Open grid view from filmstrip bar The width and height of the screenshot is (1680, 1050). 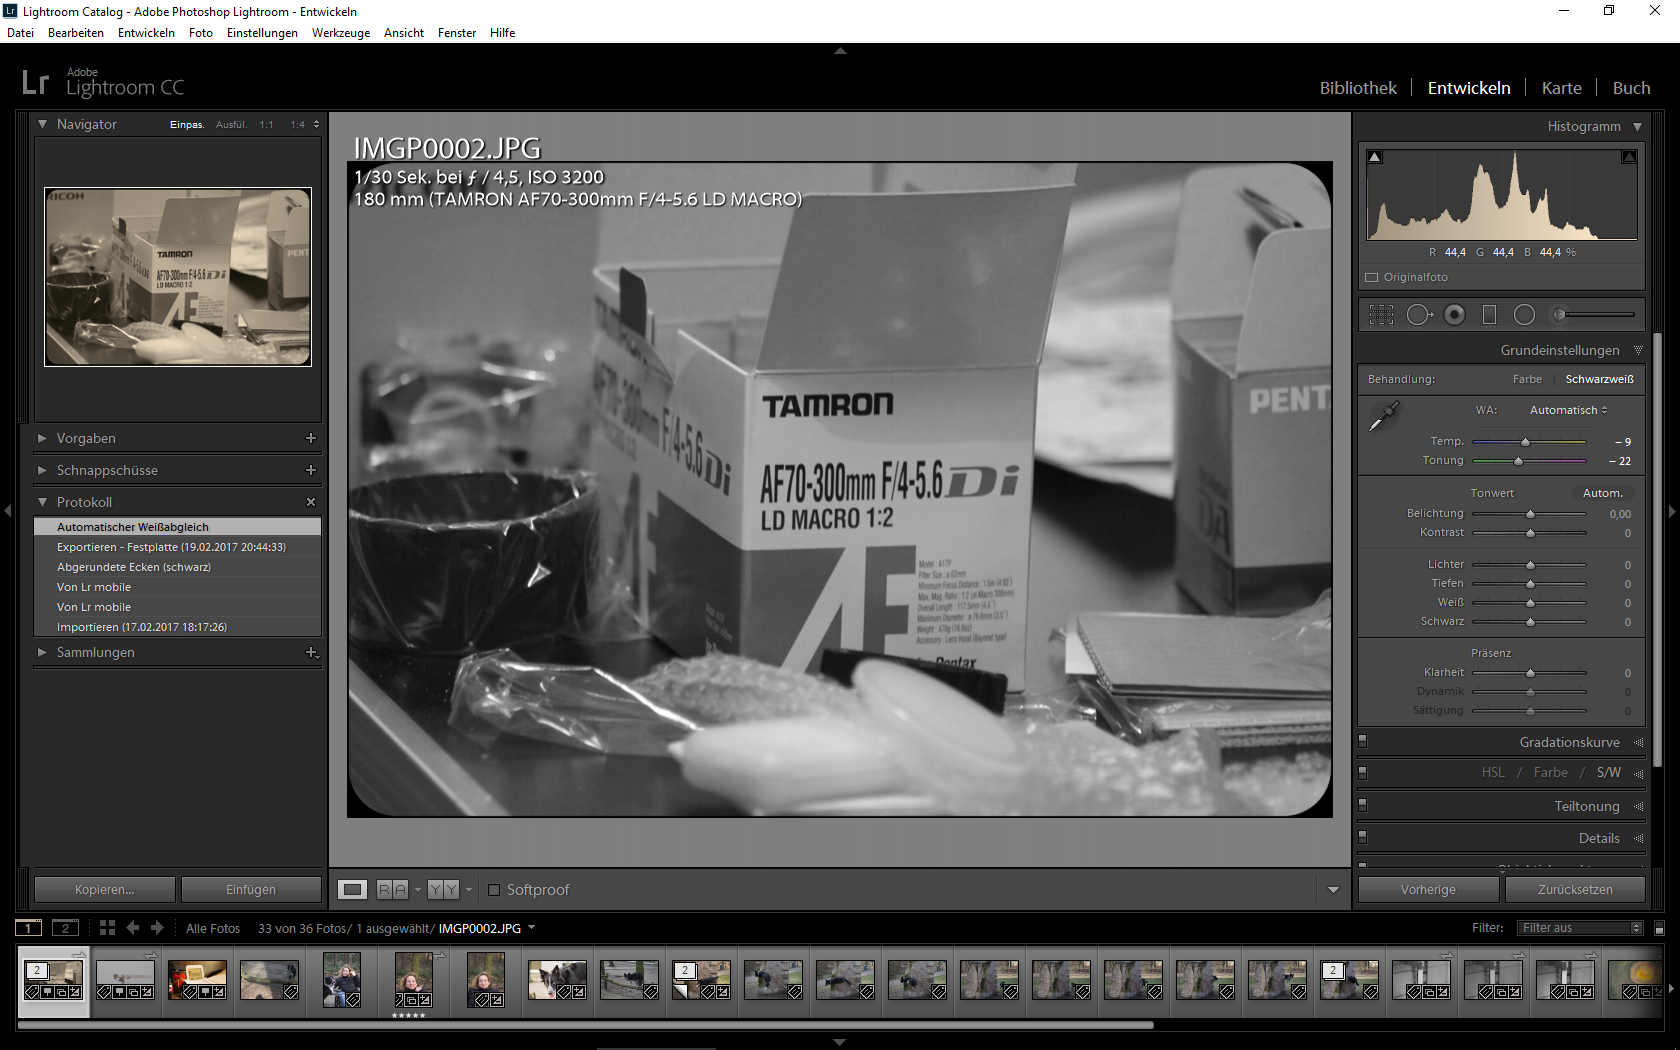click(x=107, y=928)
